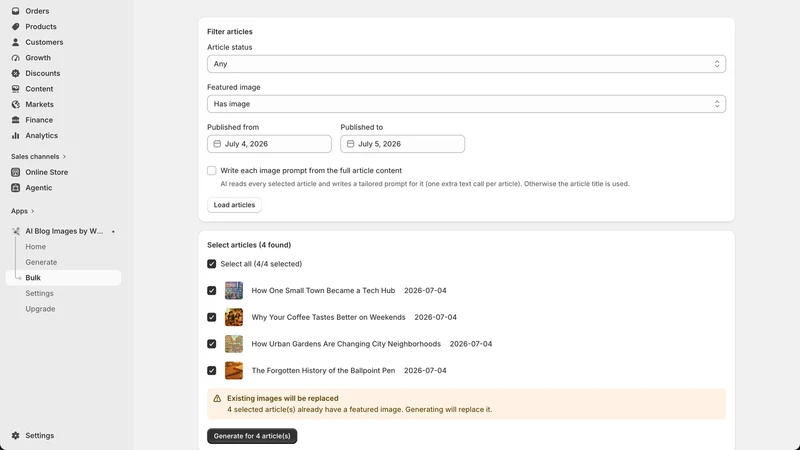Viewport: 800px width, 450px height.
Task: Uncheck the Small Town Tech Hub article
Action: point(212,290)
